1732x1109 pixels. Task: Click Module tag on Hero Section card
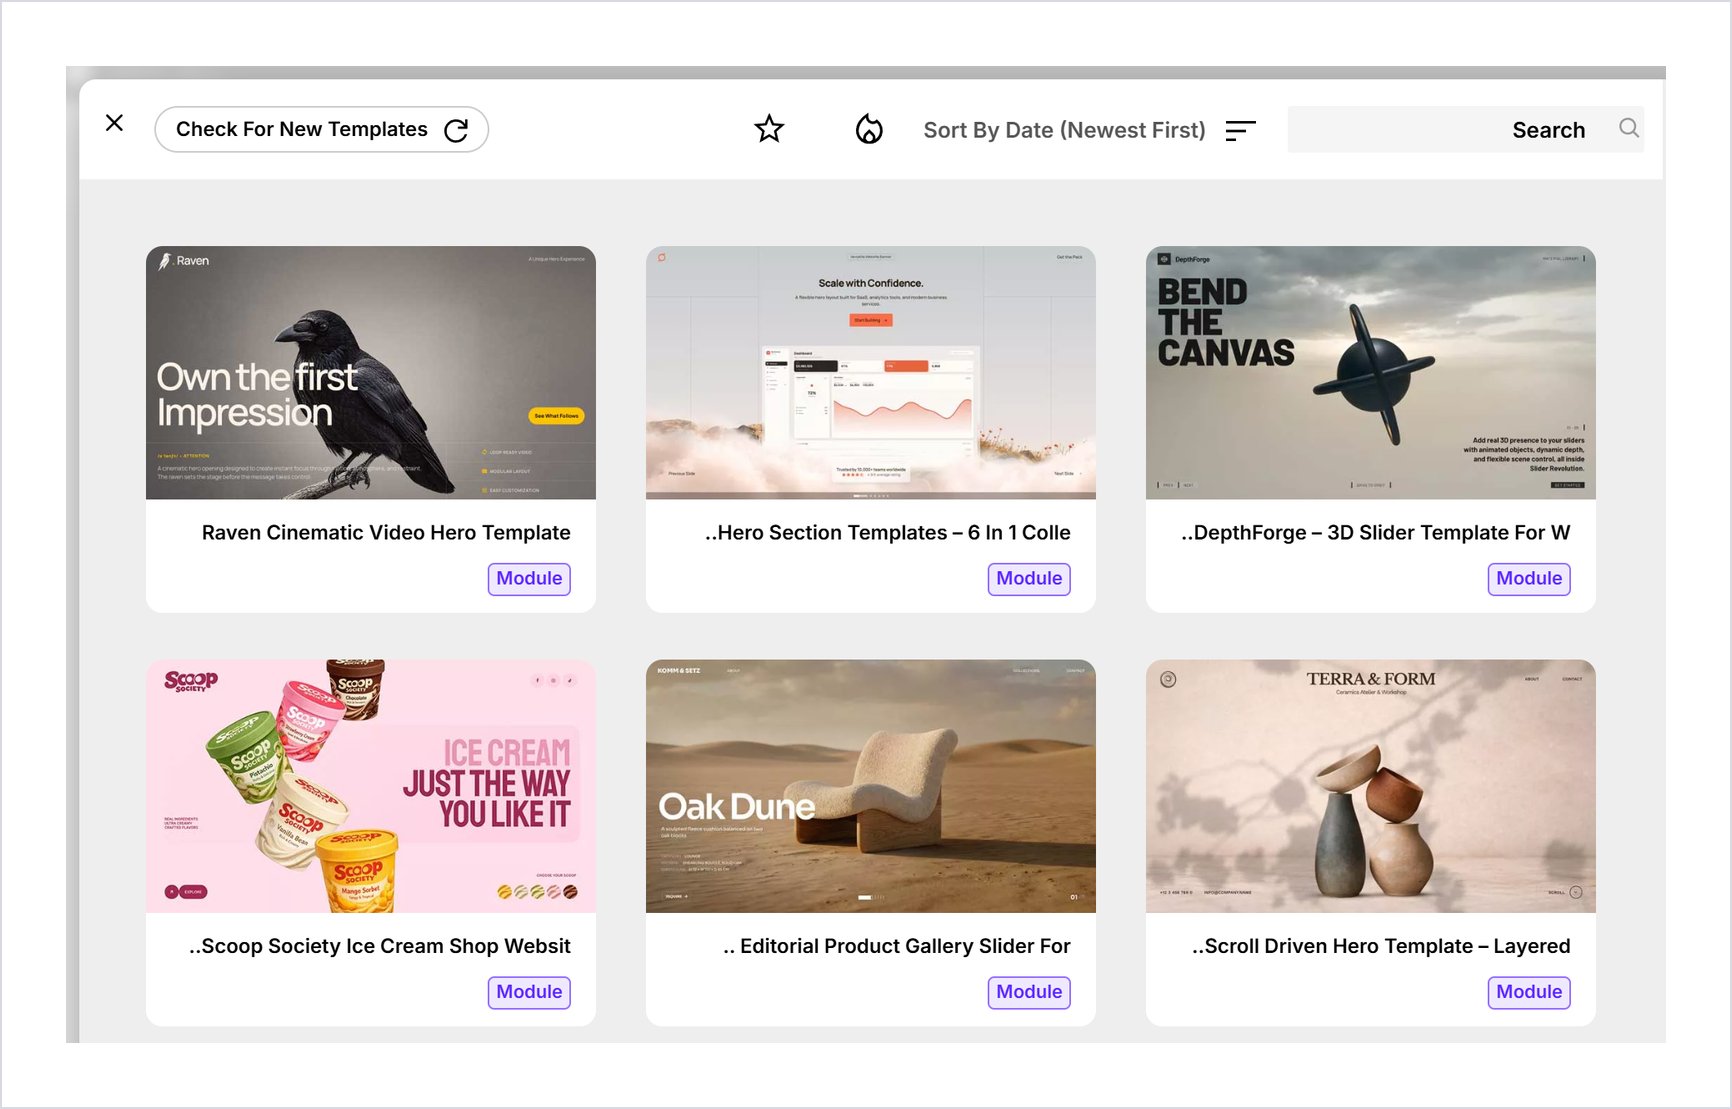click(x=1029, y=579)
